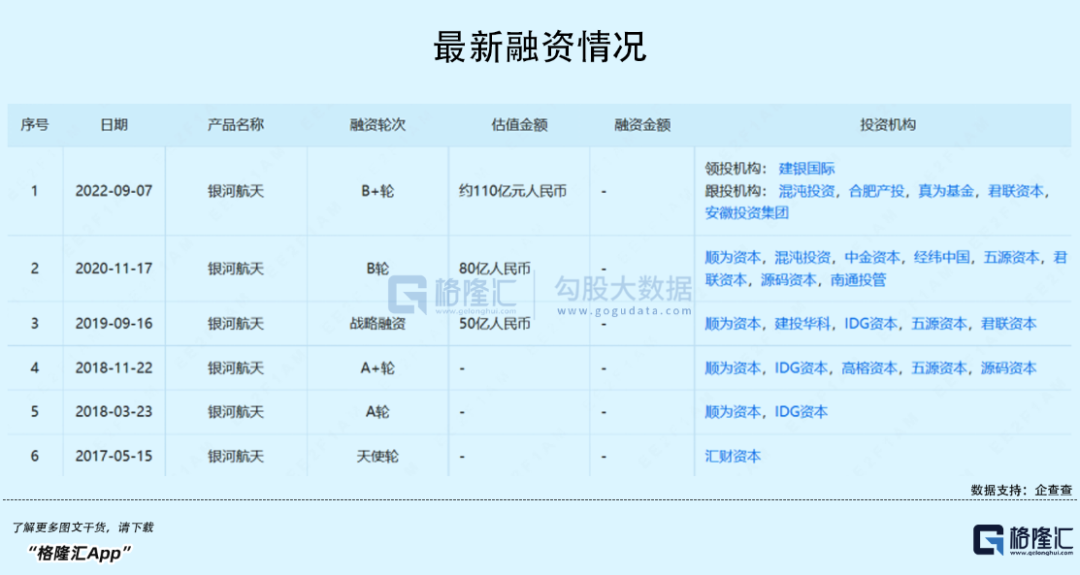1080x575 pixels.
Task: Select the date cell 2018-11-22
Action: point(114,368)
